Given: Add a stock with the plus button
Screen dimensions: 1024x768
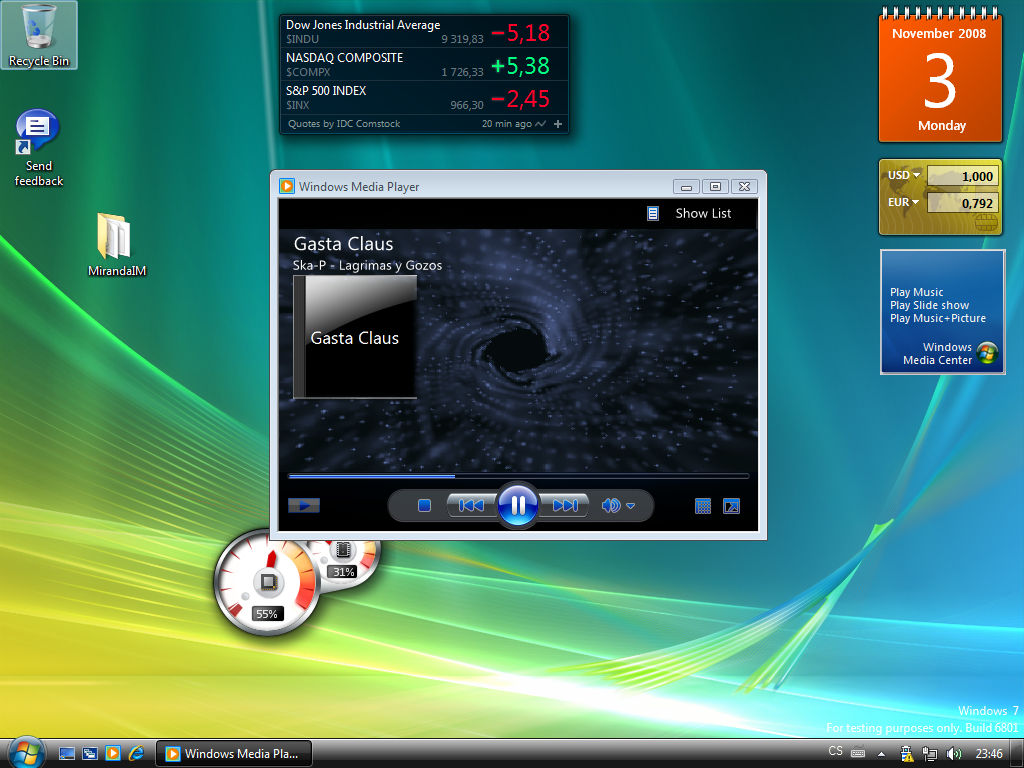Looking at the screenshot, I should coord(558,123).
